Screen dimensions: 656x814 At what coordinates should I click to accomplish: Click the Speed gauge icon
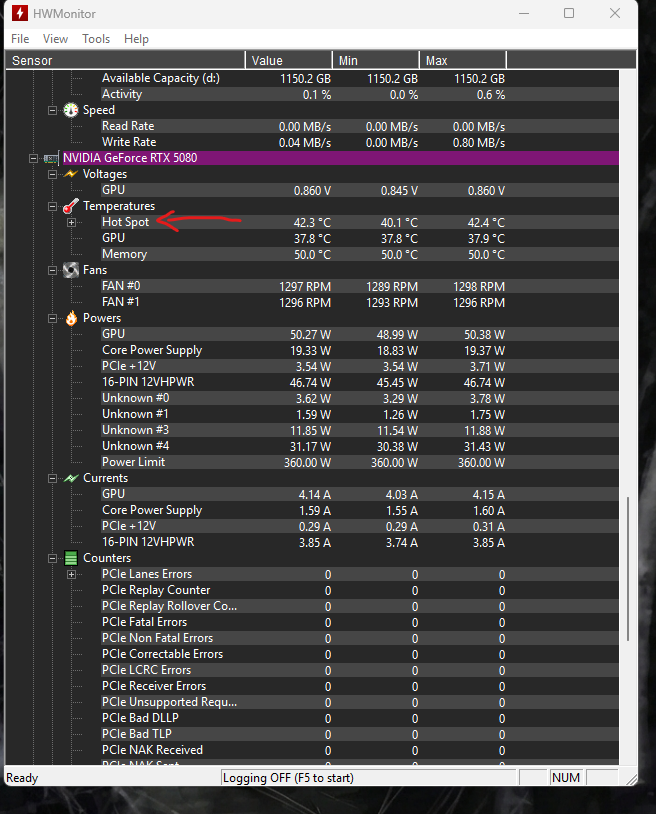[71, 110]
